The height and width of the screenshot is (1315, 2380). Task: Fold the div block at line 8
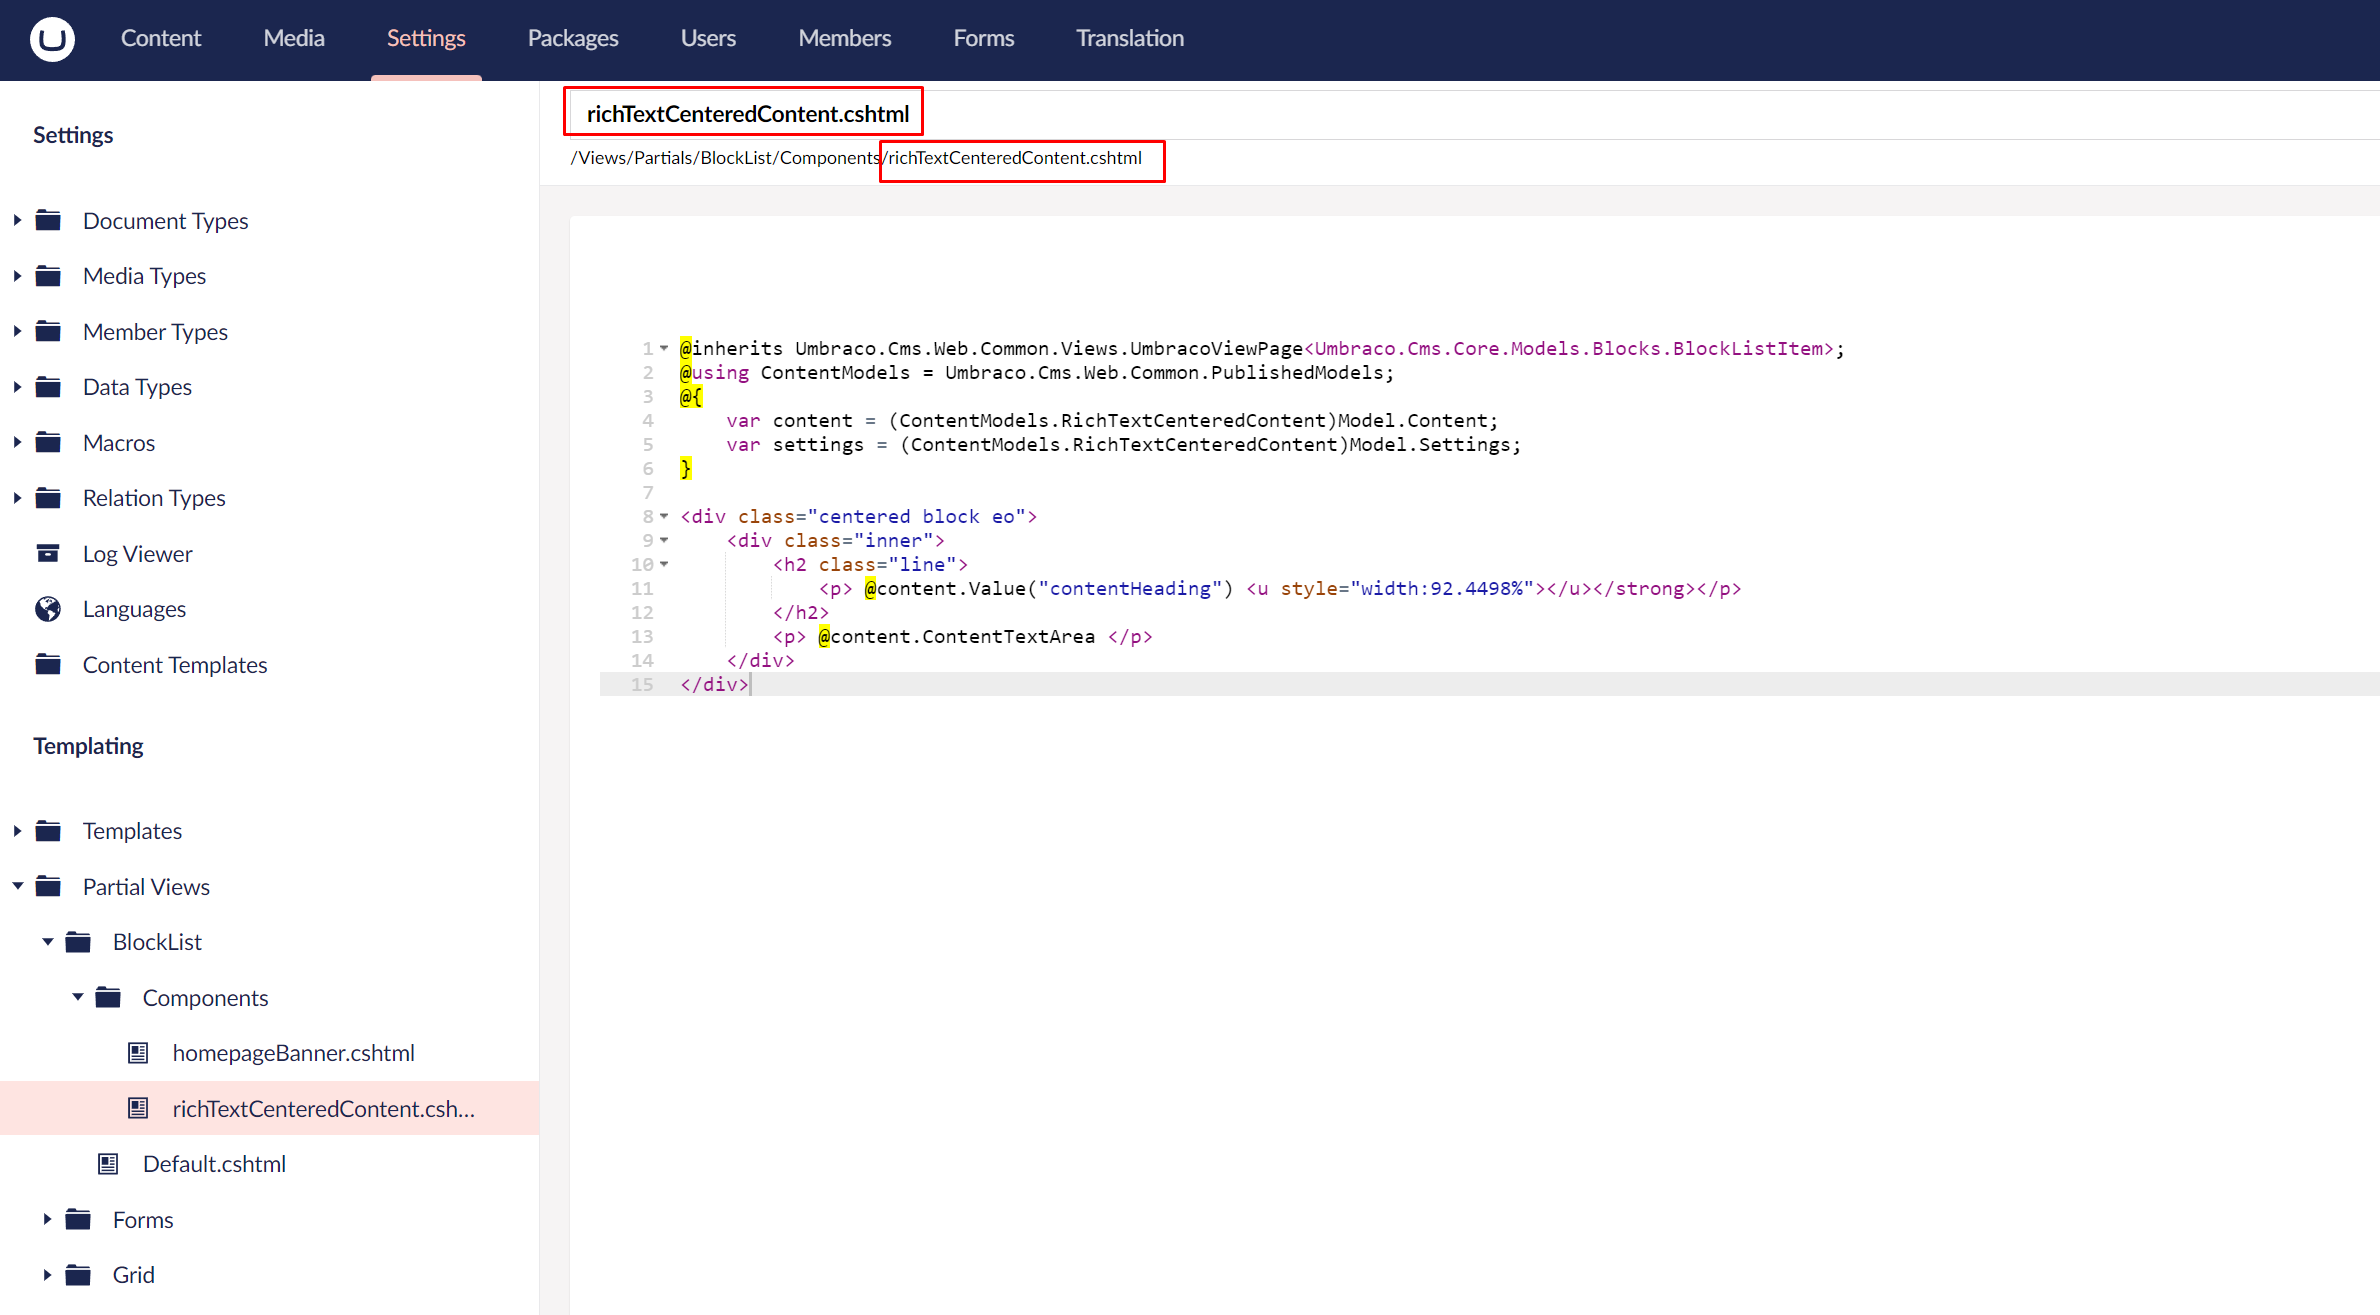pyautogui.click(x=664, y=516)
